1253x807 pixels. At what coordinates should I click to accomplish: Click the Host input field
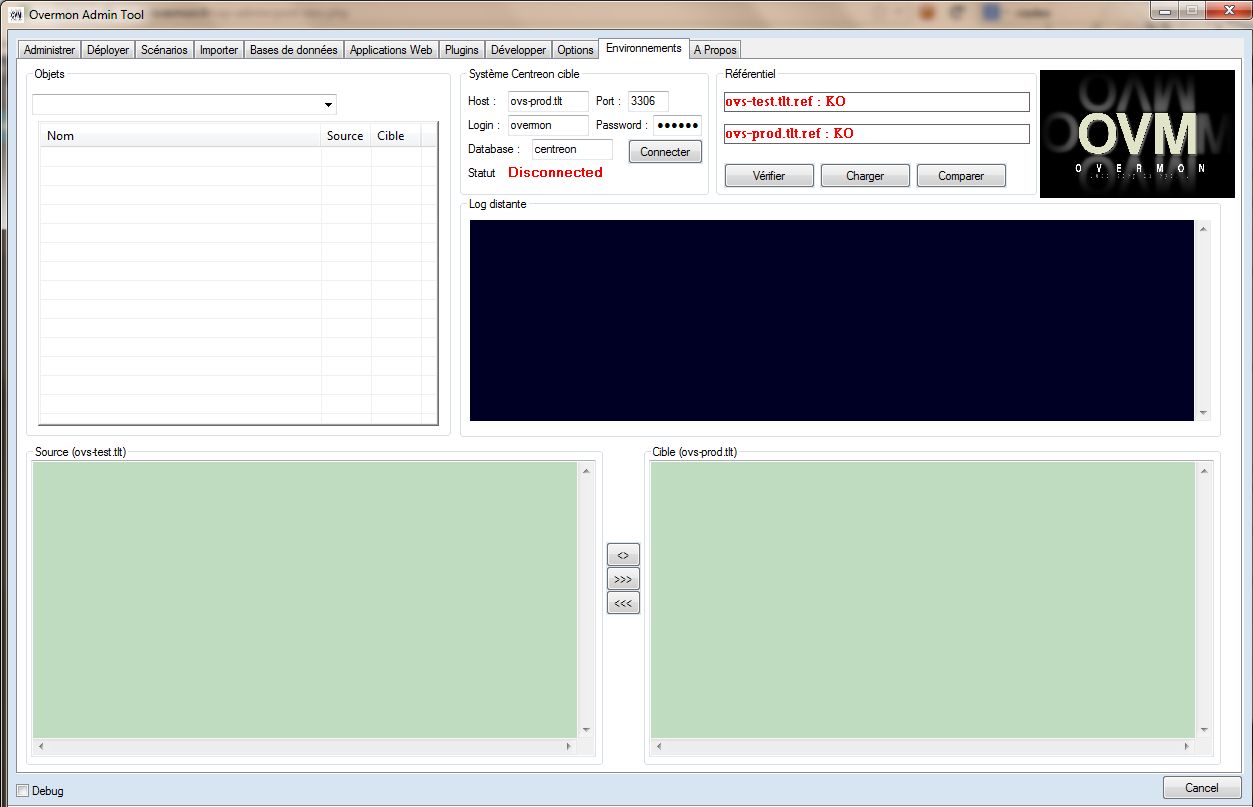pyautogui.click(x=547, y=101)
